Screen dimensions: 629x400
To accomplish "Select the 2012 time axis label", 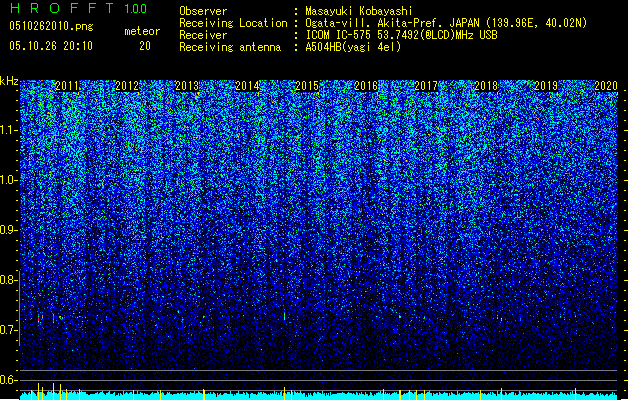I will (x=127, y=86).
